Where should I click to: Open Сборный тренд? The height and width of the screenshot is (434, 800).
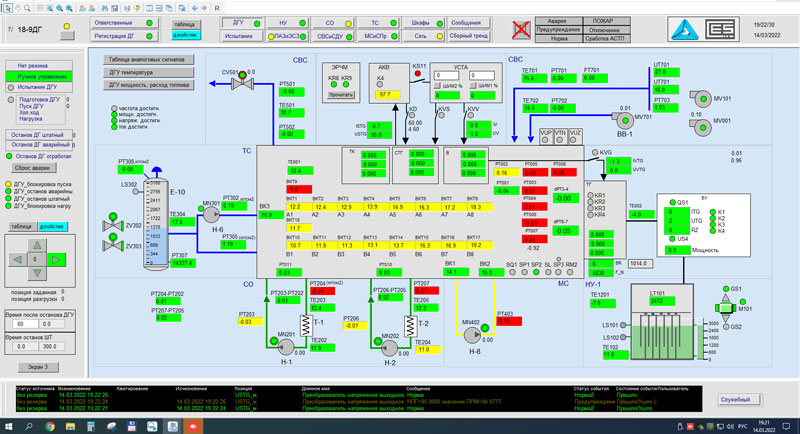(x=468, y=36)
